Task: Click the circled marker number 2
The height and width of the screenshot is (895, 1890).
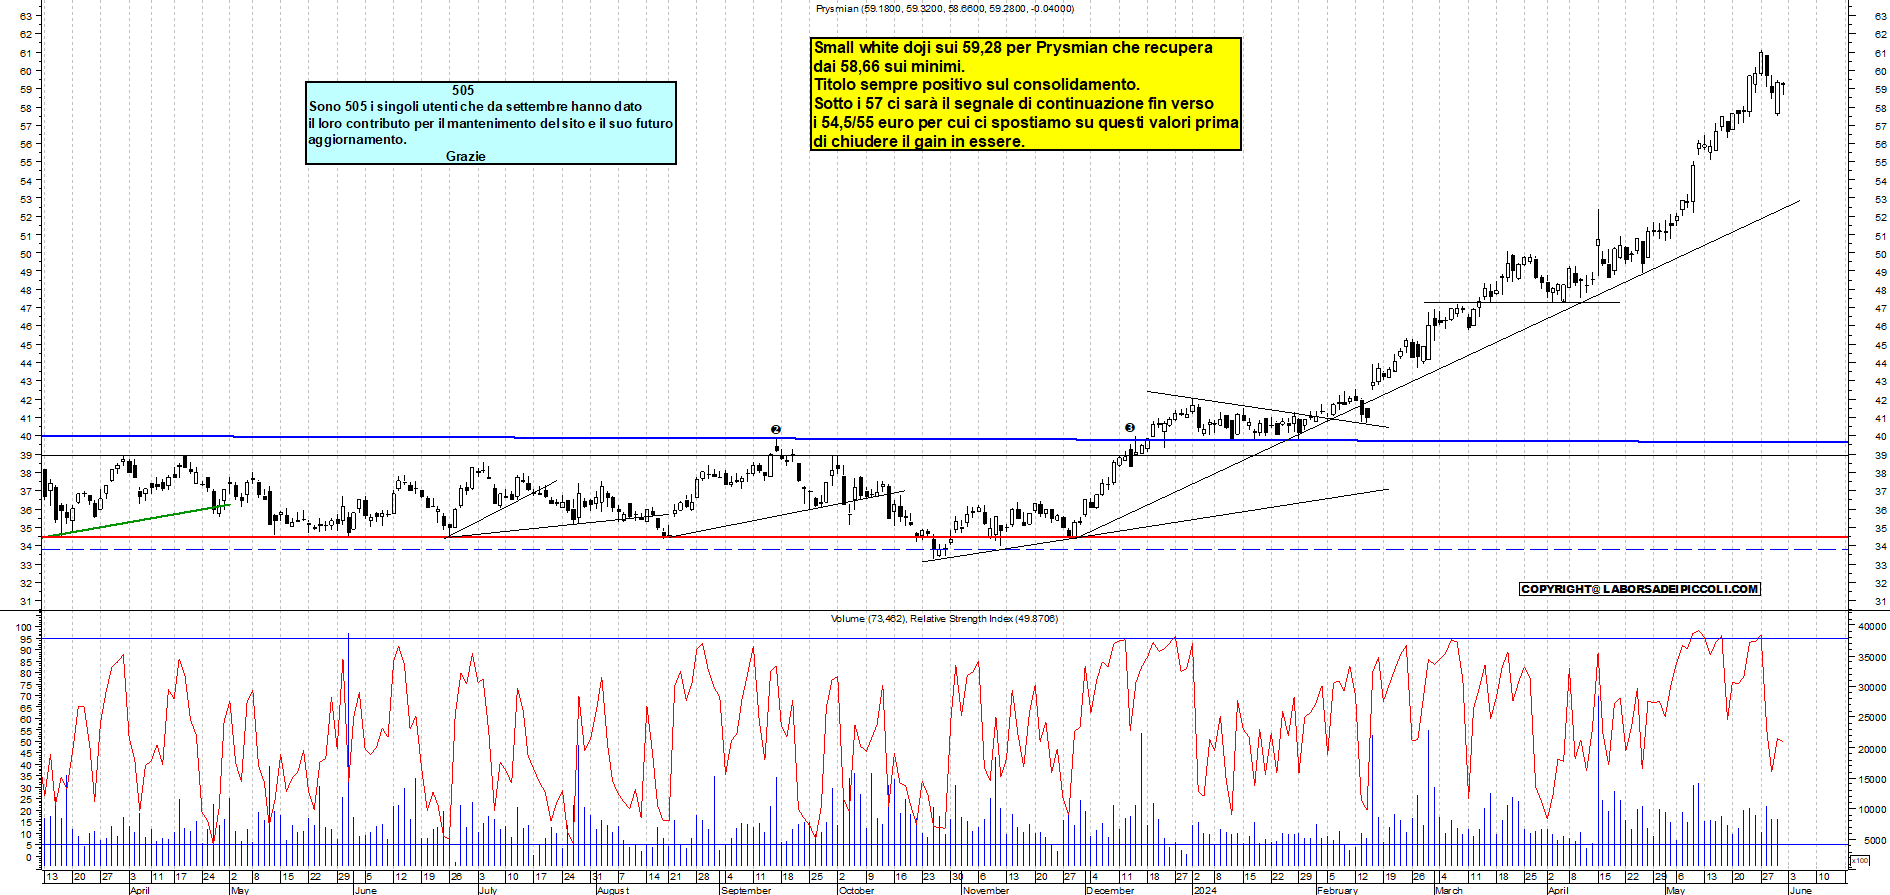Action: tap(776, 430)
